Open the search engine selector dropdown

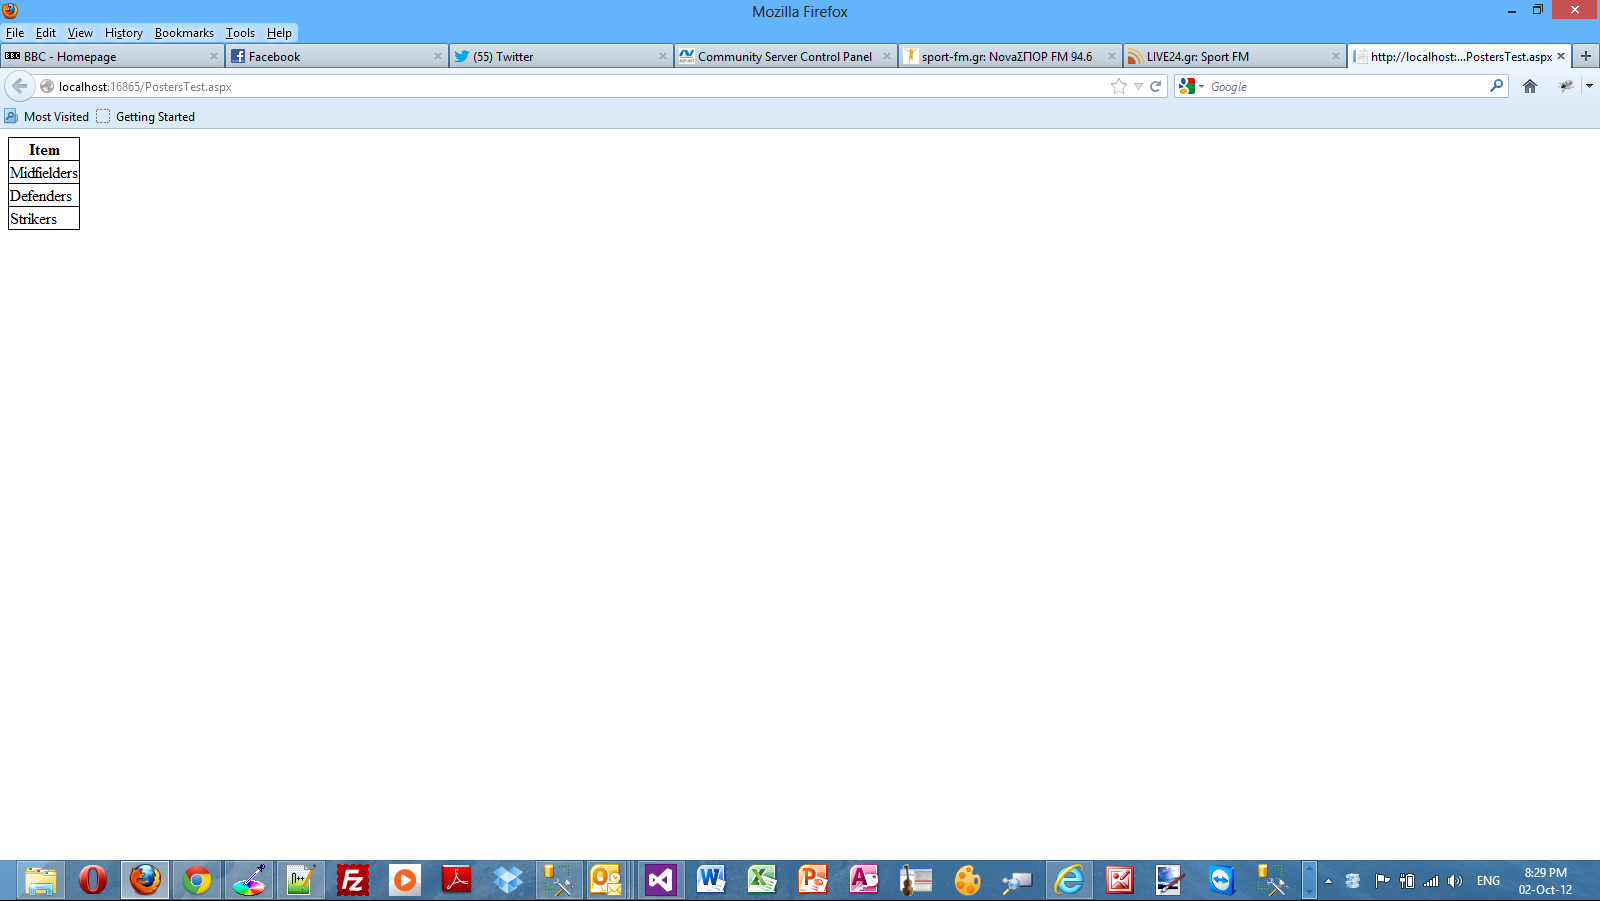[x=1191, y=86]
